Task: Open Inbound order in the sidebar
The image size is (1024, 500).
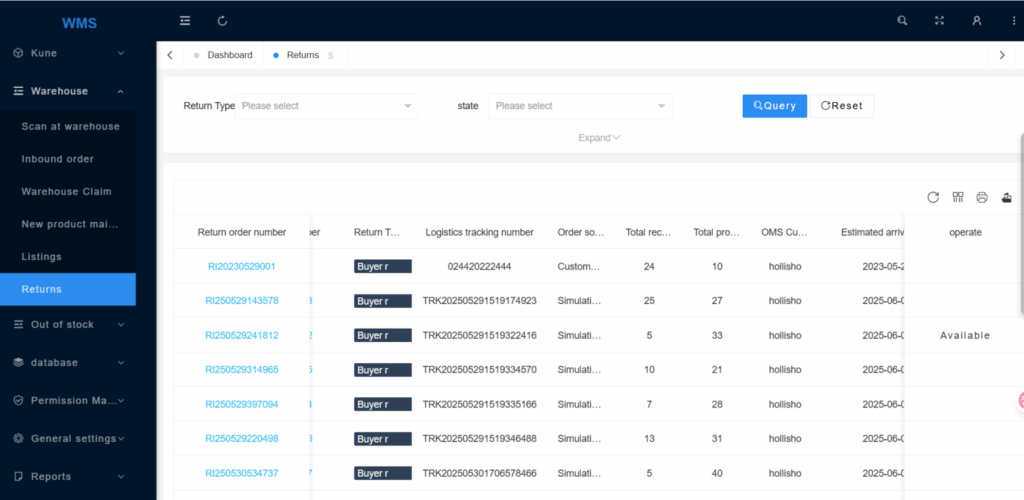Action: 58,159
